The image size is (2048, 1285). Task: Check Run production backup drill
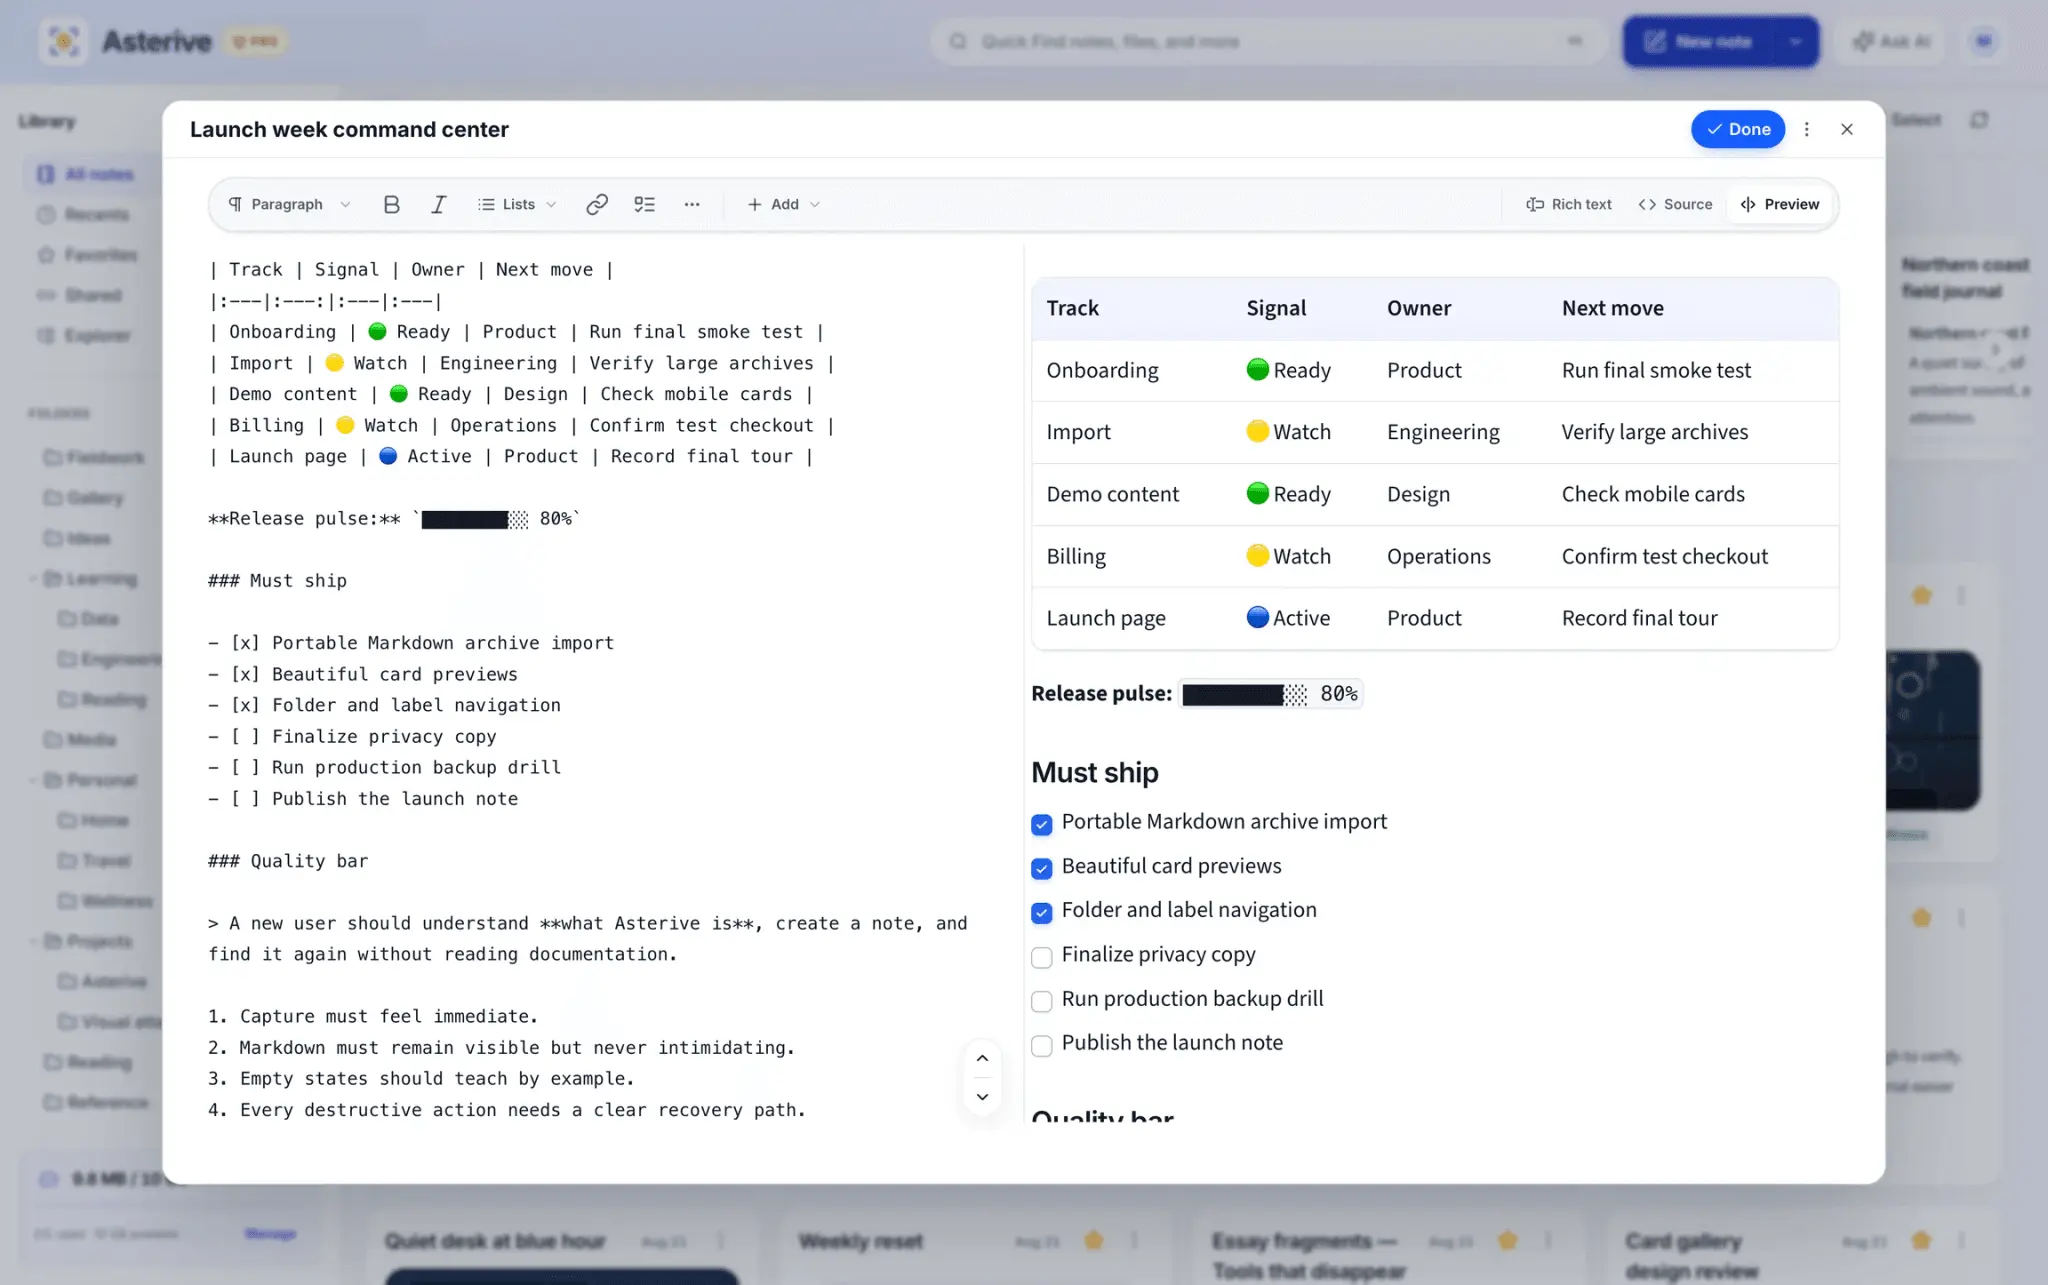(1041, 1001)
